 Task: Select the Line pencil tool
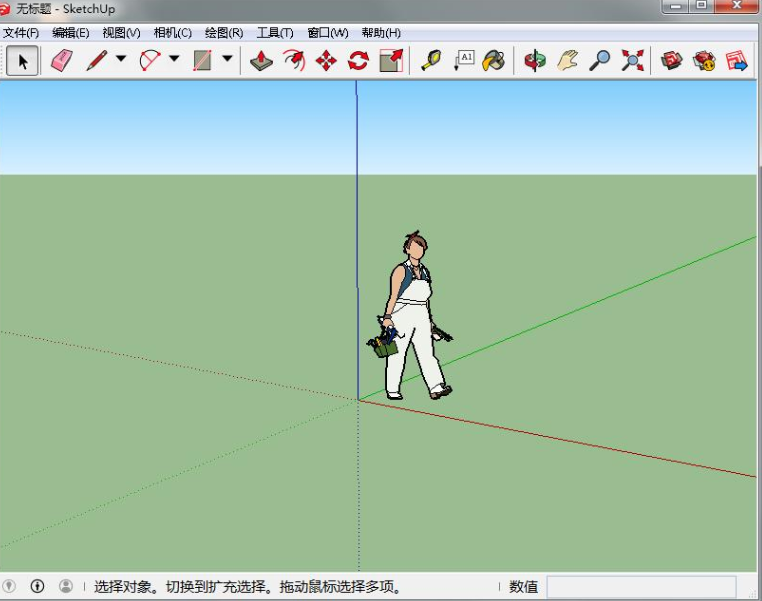click(x=97, y=61)
